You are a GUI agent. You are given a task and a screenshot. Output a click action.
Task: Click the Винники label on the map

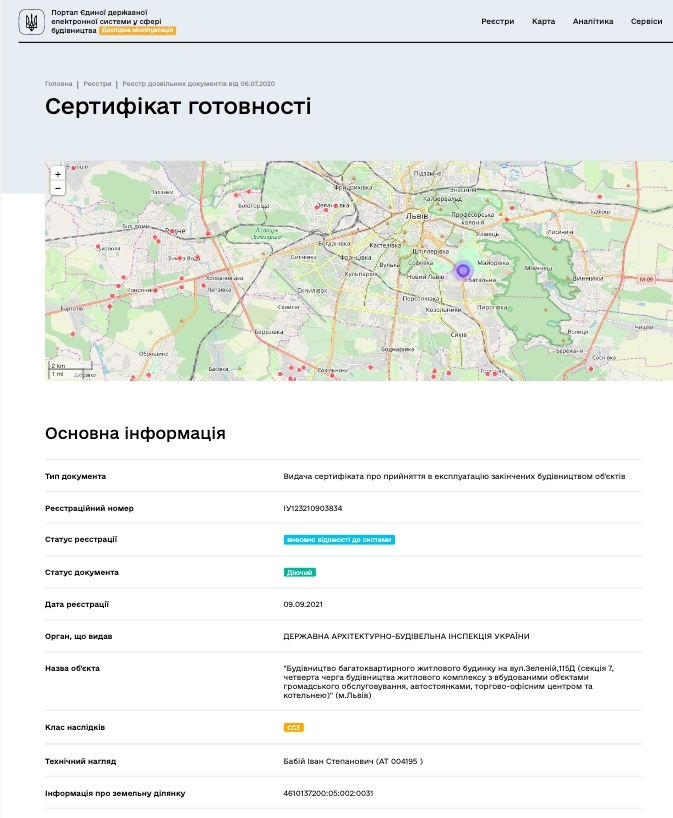point(588,278)
